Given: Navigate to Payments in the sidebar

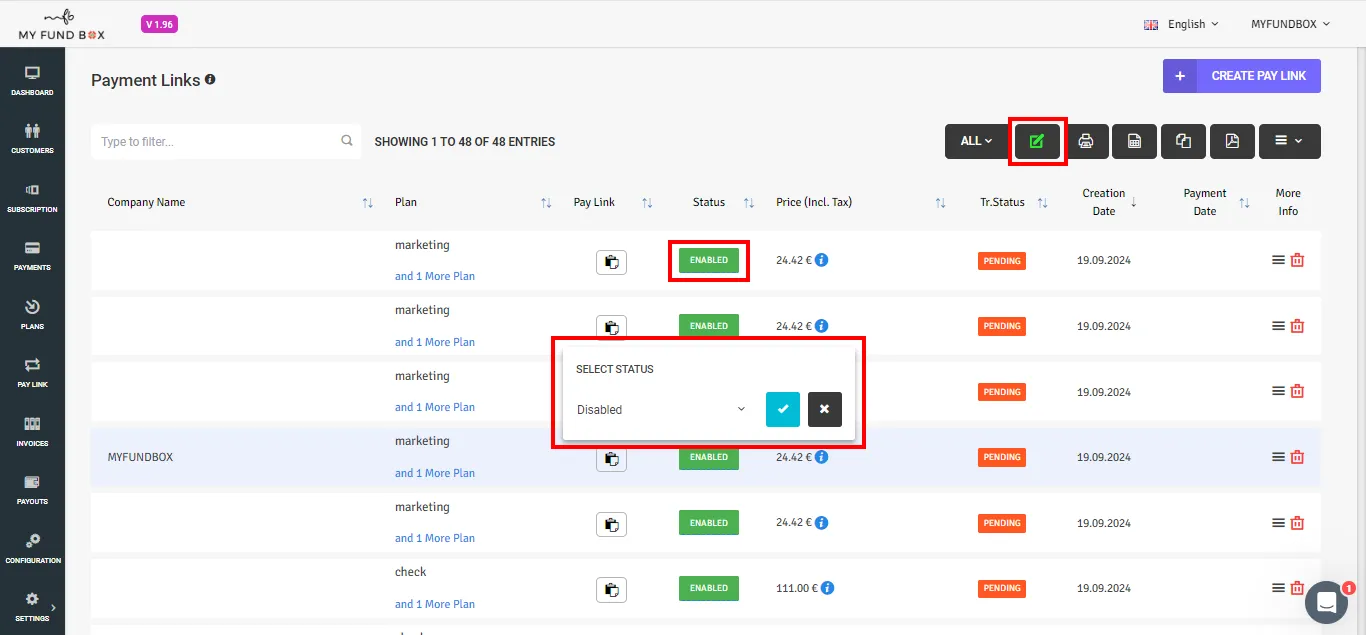Looking at the screenshot, I should click(32, 256).
